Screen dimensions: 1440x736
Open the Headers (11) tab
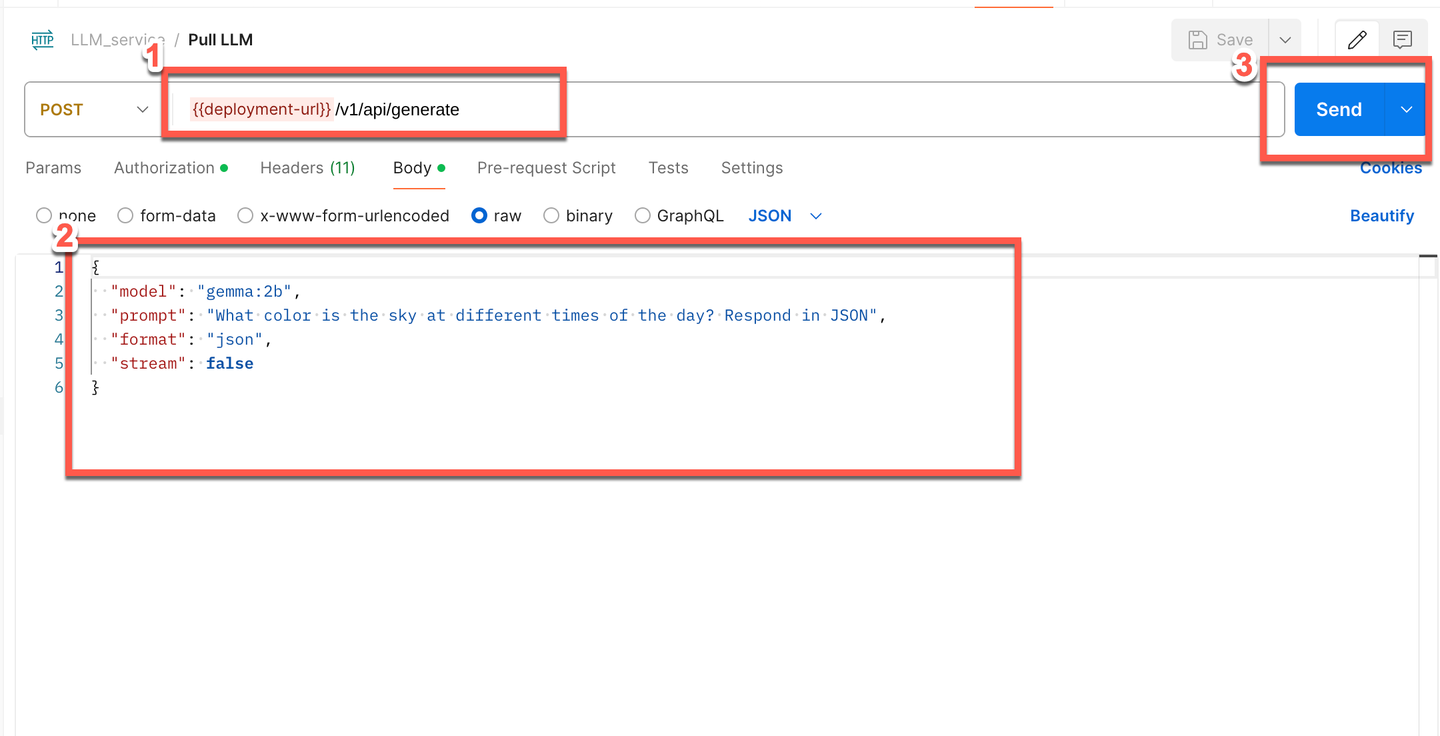308,168
